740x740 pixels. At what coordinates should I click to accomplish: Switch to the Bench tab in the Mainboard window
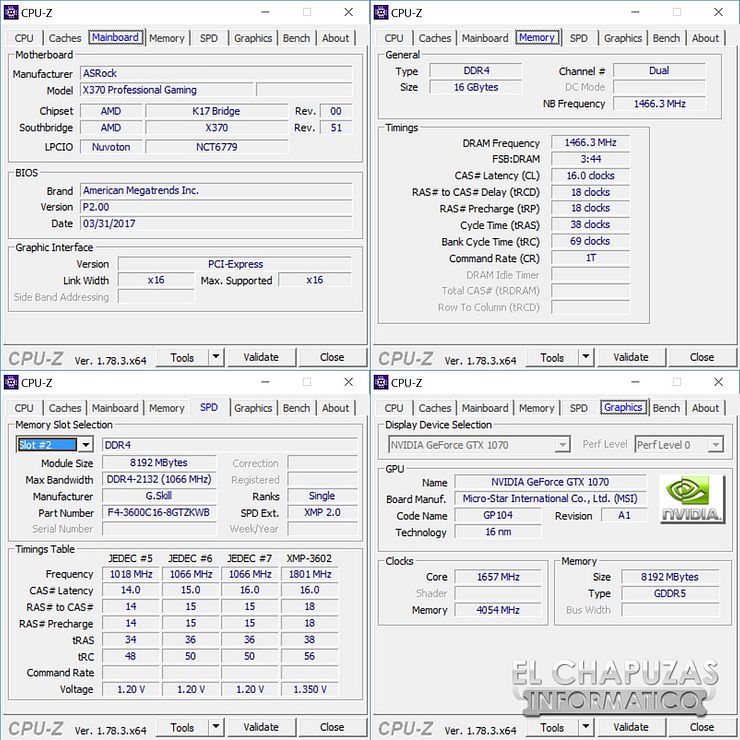click(x=296, y=38)
